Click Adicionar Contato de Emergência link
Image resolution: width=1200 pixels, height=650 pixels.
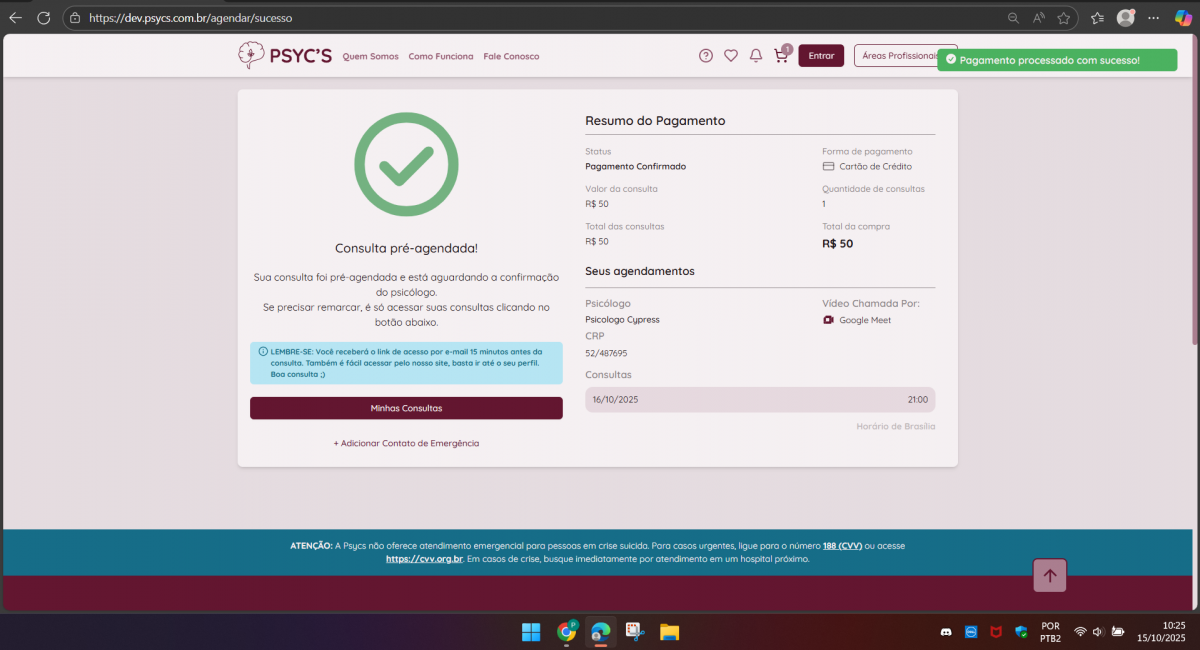(x=406, y=443)
